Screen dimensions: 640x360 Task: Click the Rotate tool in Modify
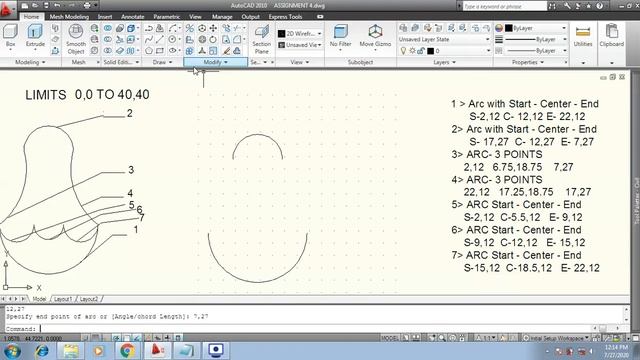pos(213,40)
